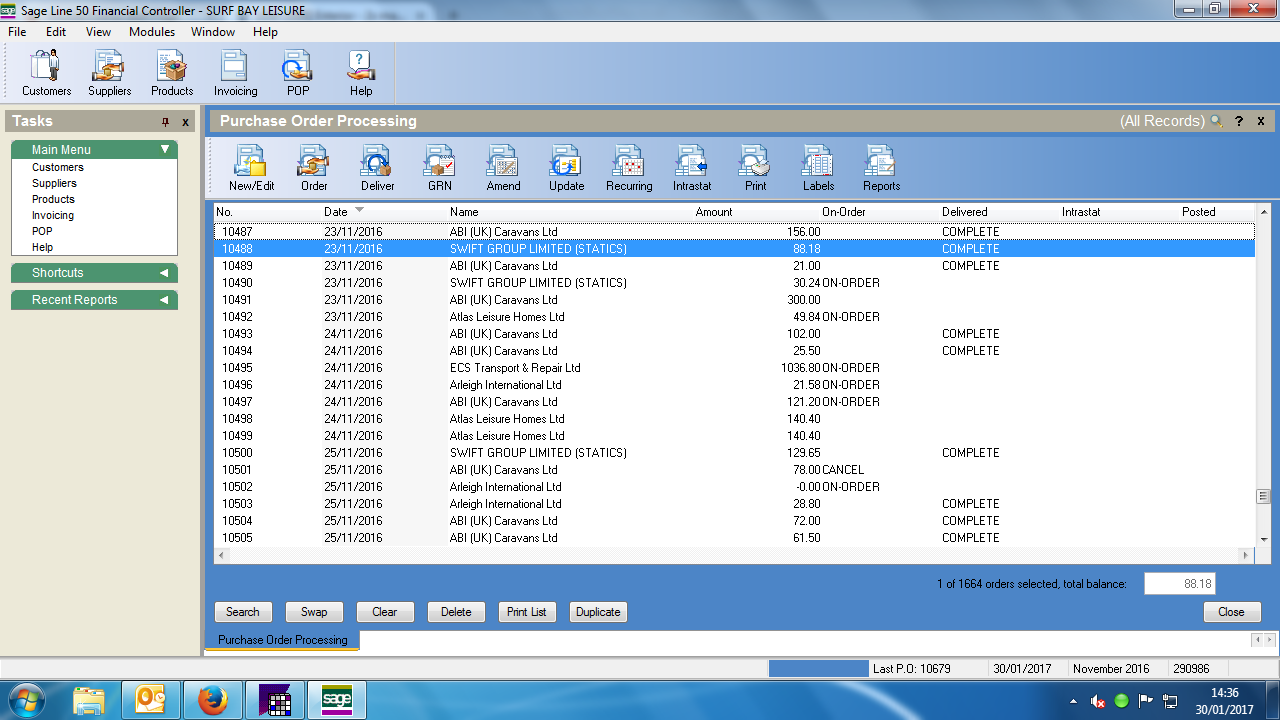Image resolution: width=1280 pixels, height=720 pixels.
Task: Open Firefox from the Windows taskbar
Action: click(212, 700)
